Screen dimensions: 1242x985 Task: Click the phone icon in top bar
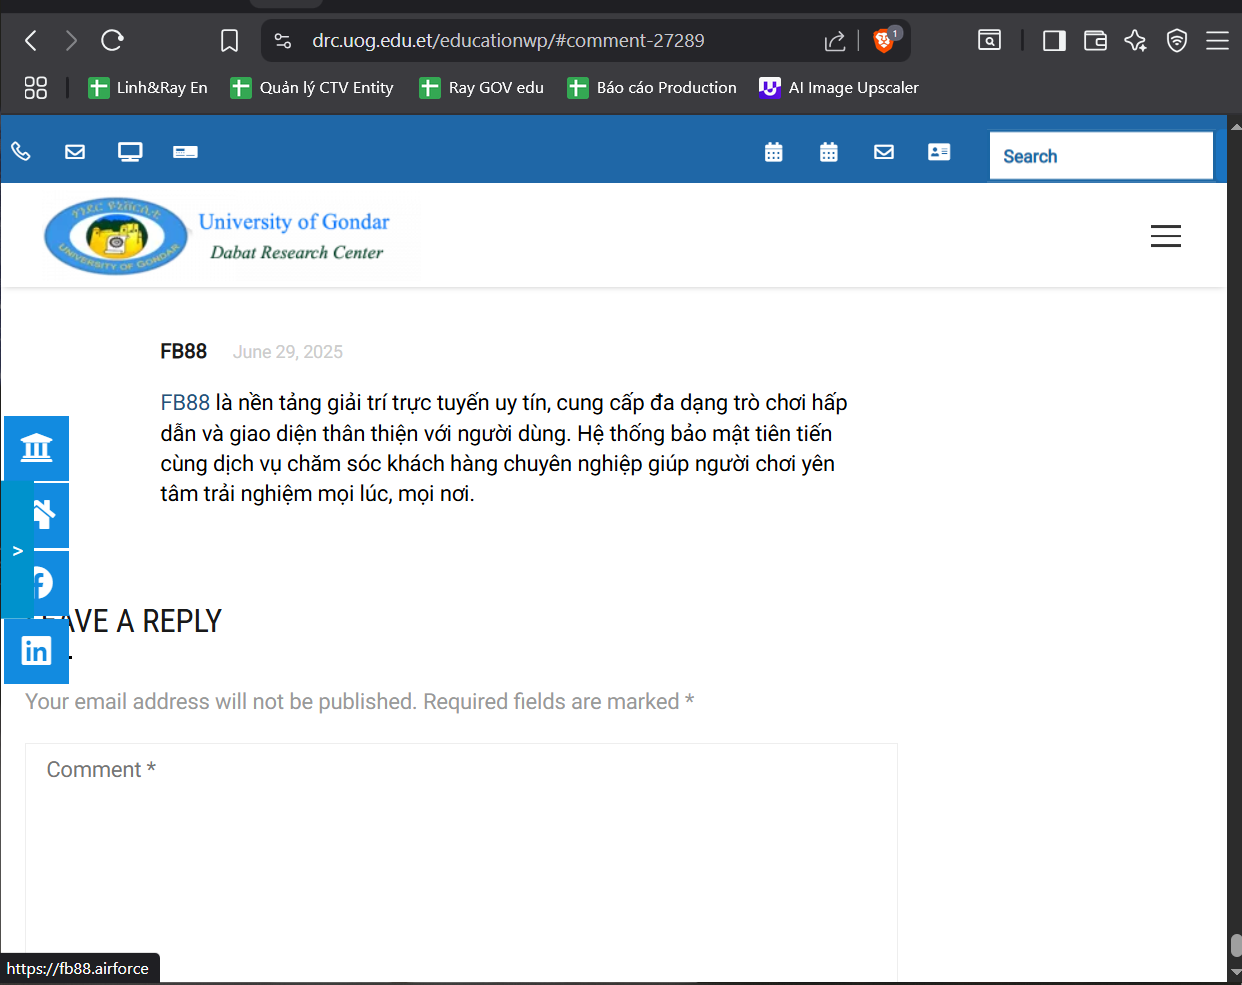tap(21, 151)
